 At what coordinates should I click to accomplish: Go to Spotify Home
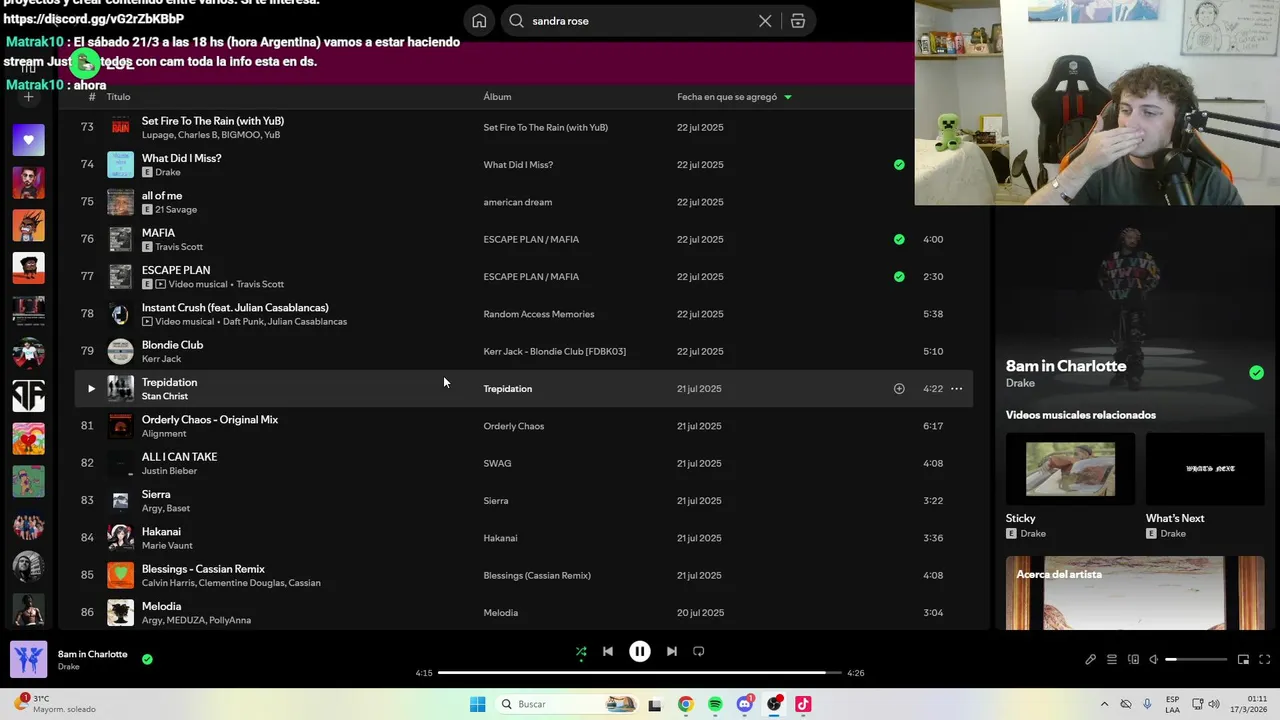[479, 21]
